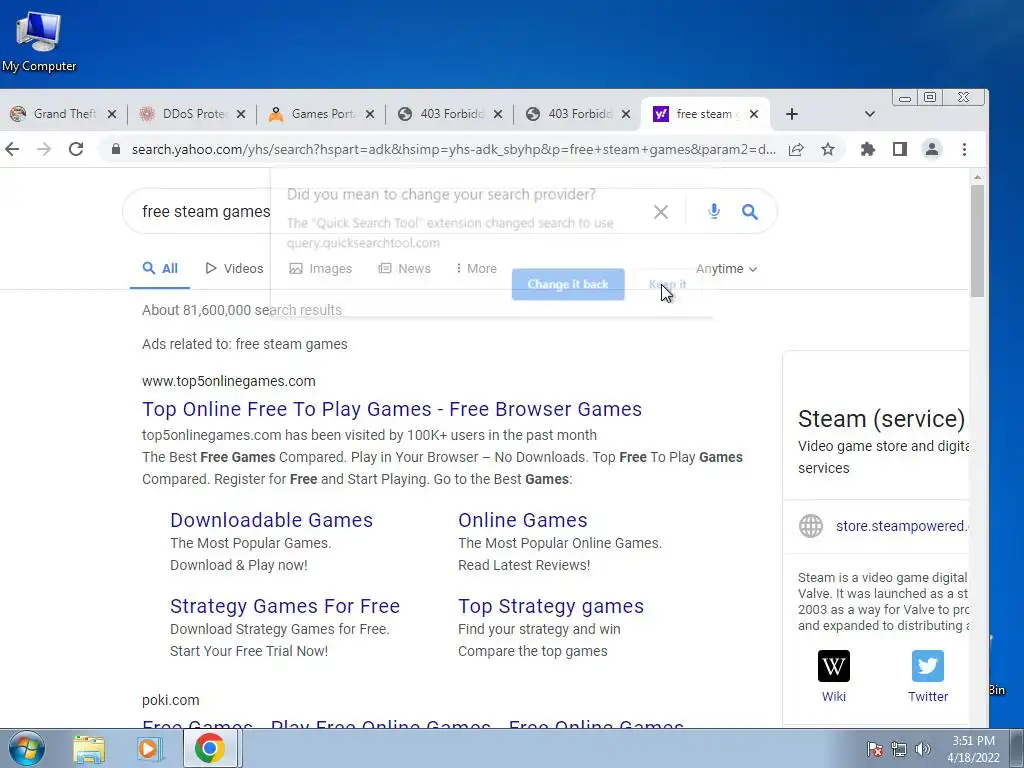Viewport: 1024px width, 768px height.
Task: Click the page vertical scrollbar thumb
Action: click(977, 240)
